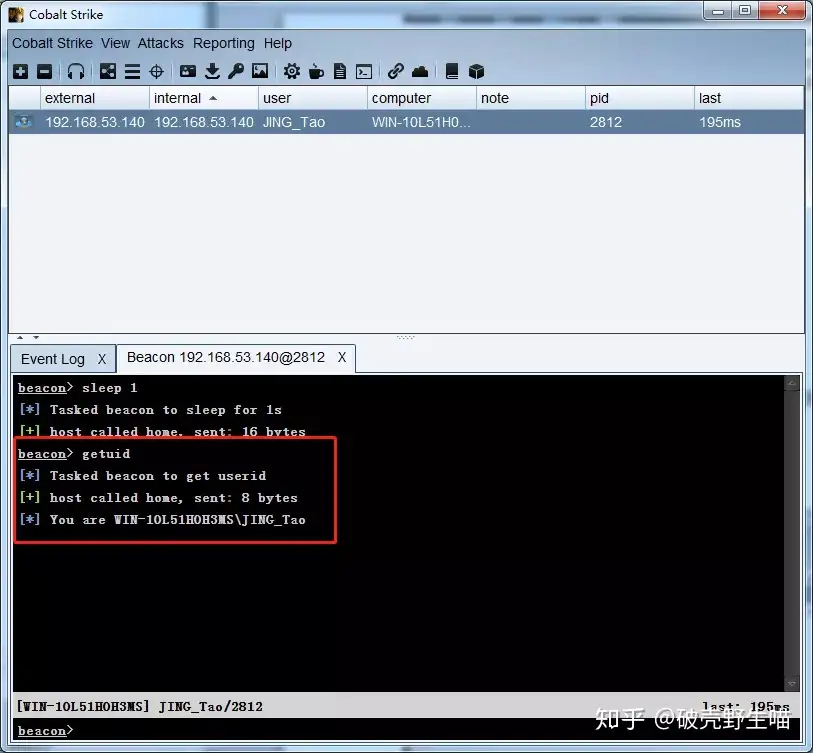Screen dimensions: 813x753
Task: Click the 'getuid' command line in console
Action: [x=74, y=454]
